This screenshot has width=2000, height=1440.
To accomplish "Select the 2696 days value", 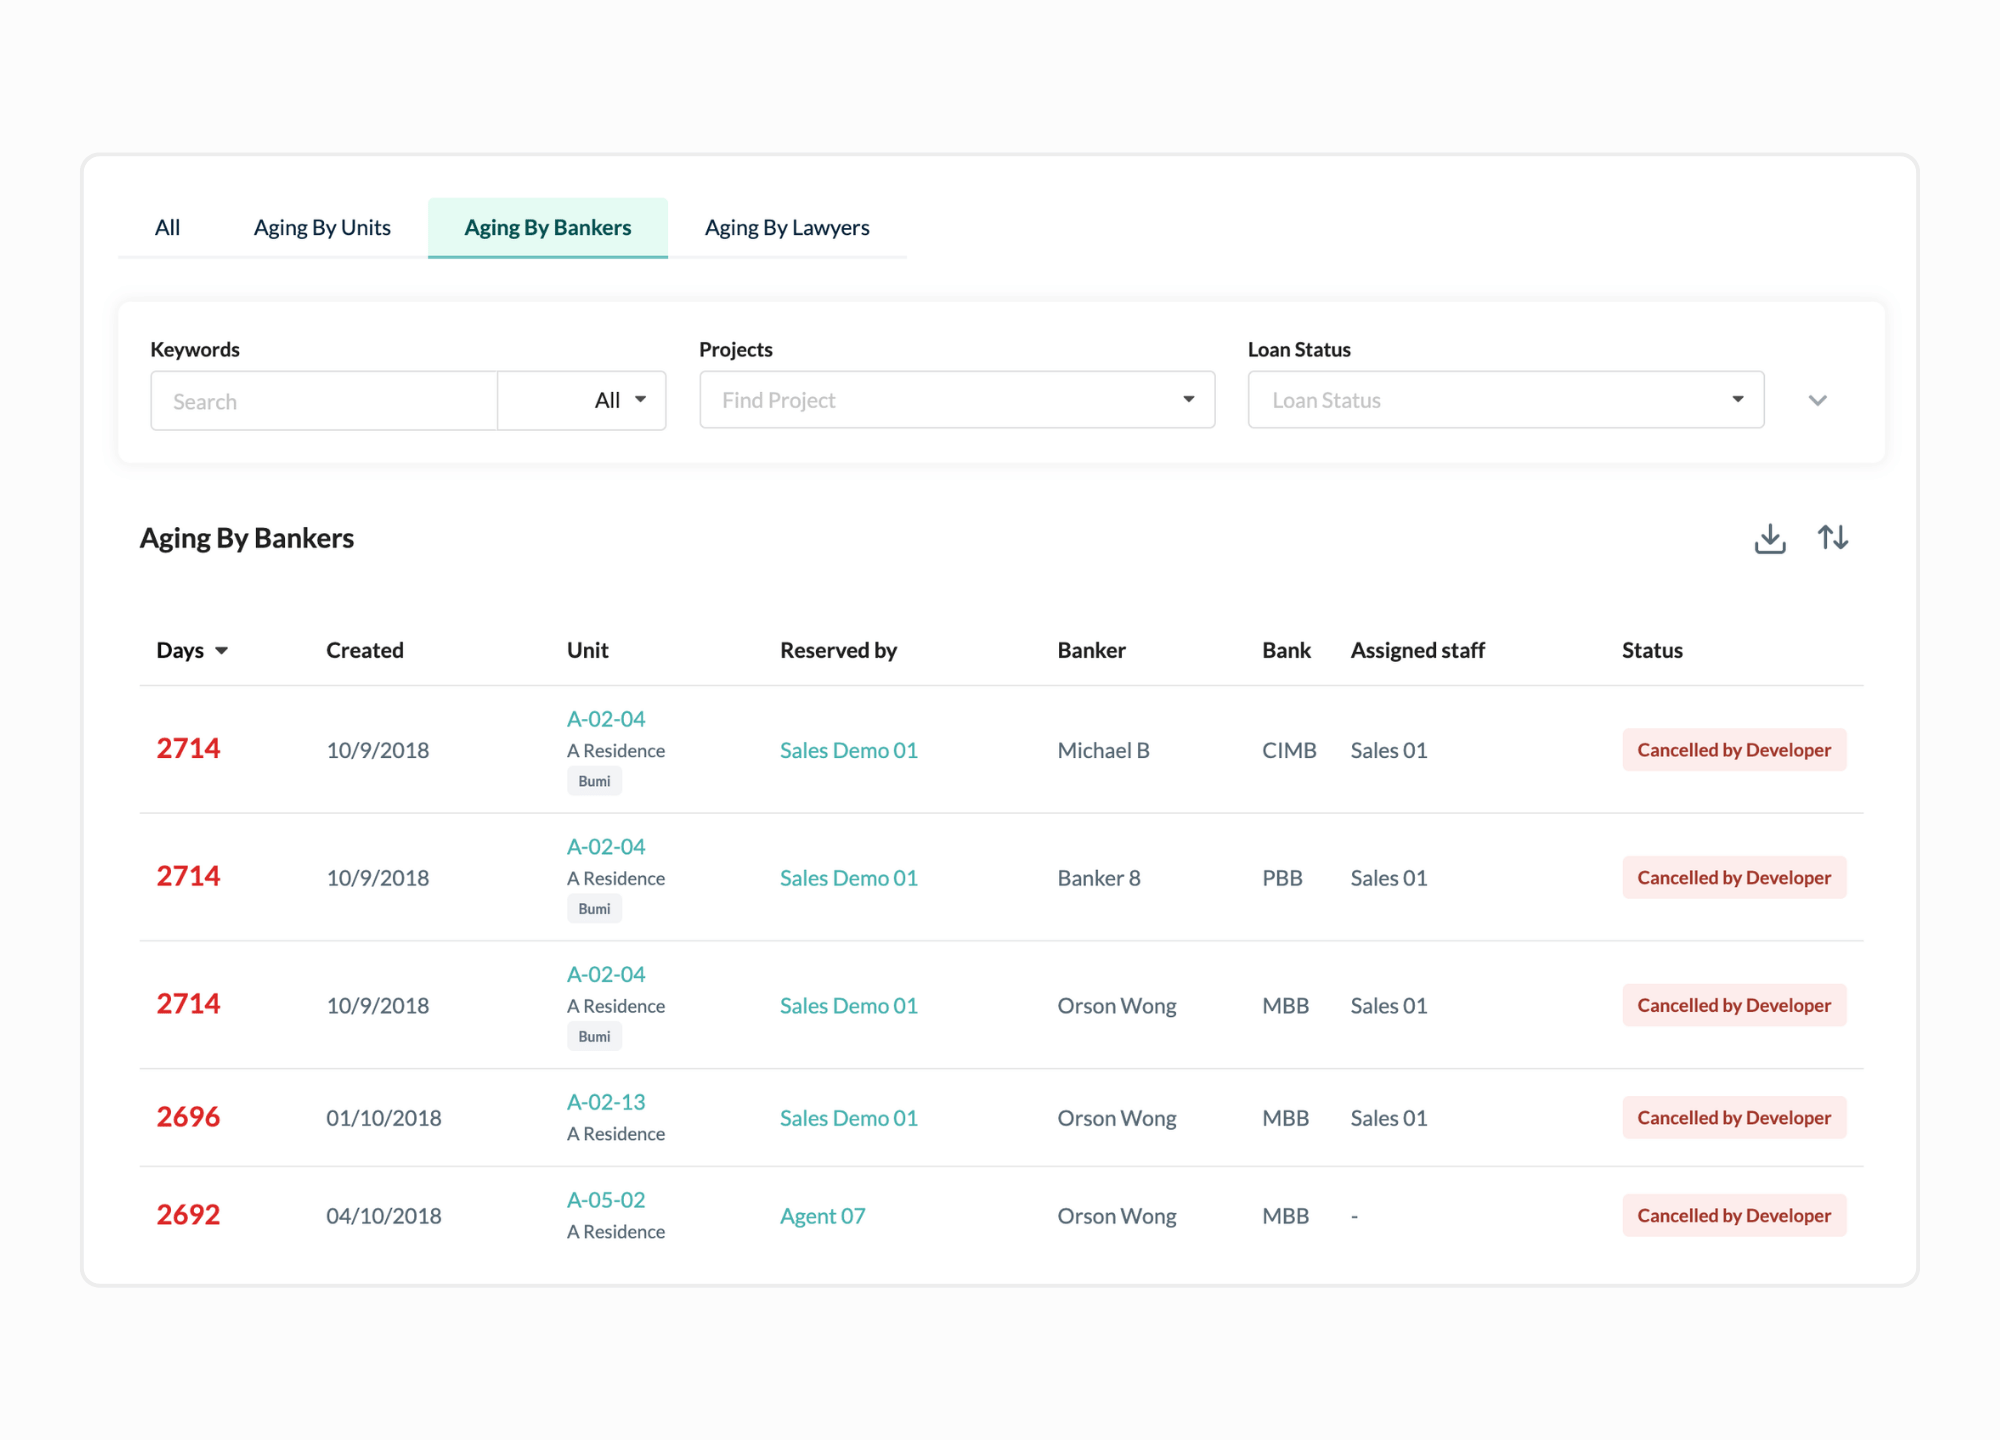I will tap(188, 1117).
